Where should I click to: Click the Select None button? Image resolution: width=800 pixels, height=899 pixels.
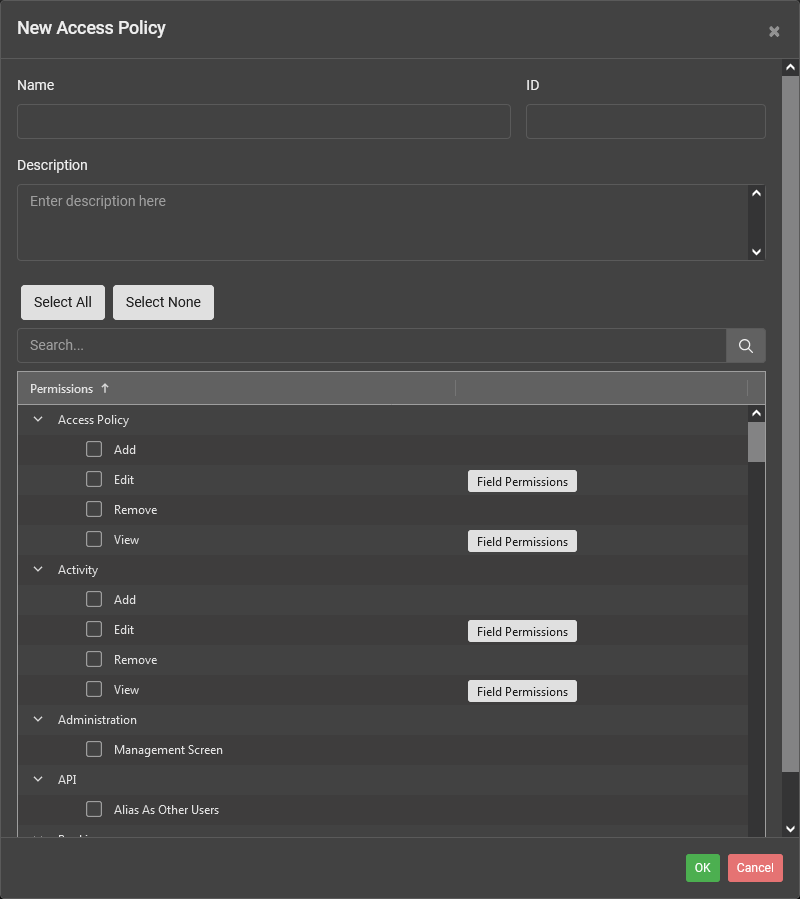[x=163, y=302]
